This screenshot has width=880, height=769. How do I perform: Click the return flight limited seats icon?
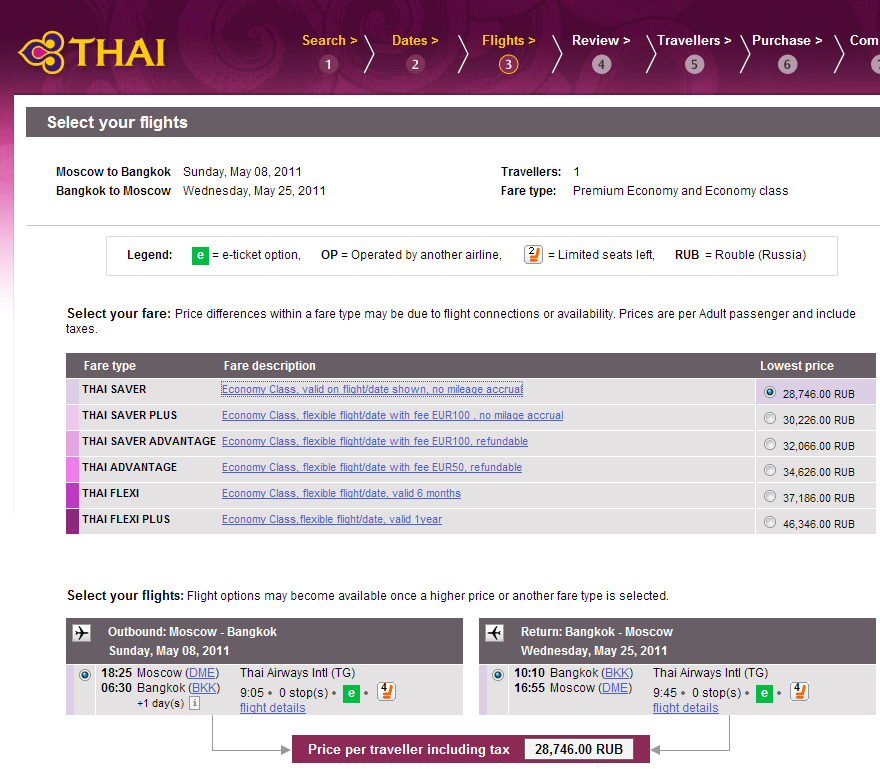pos(799,692)
